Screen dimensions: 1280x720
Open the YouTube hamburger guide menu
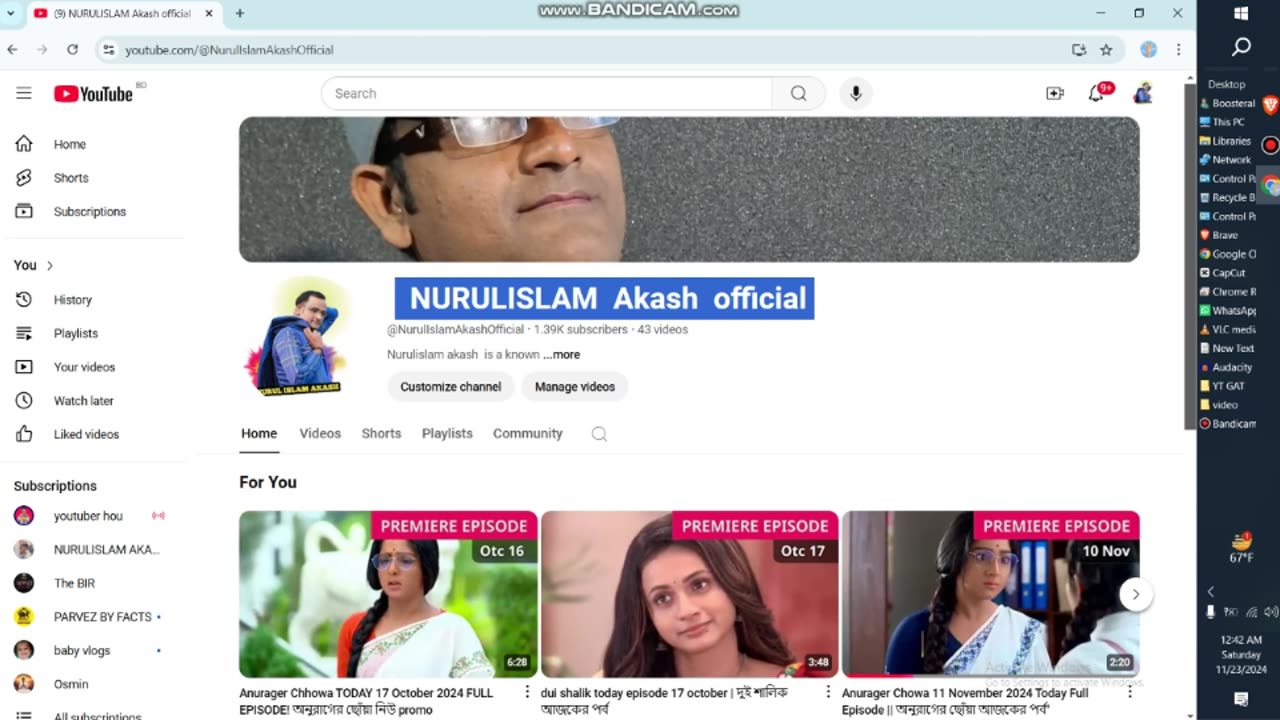click(24, 93)
